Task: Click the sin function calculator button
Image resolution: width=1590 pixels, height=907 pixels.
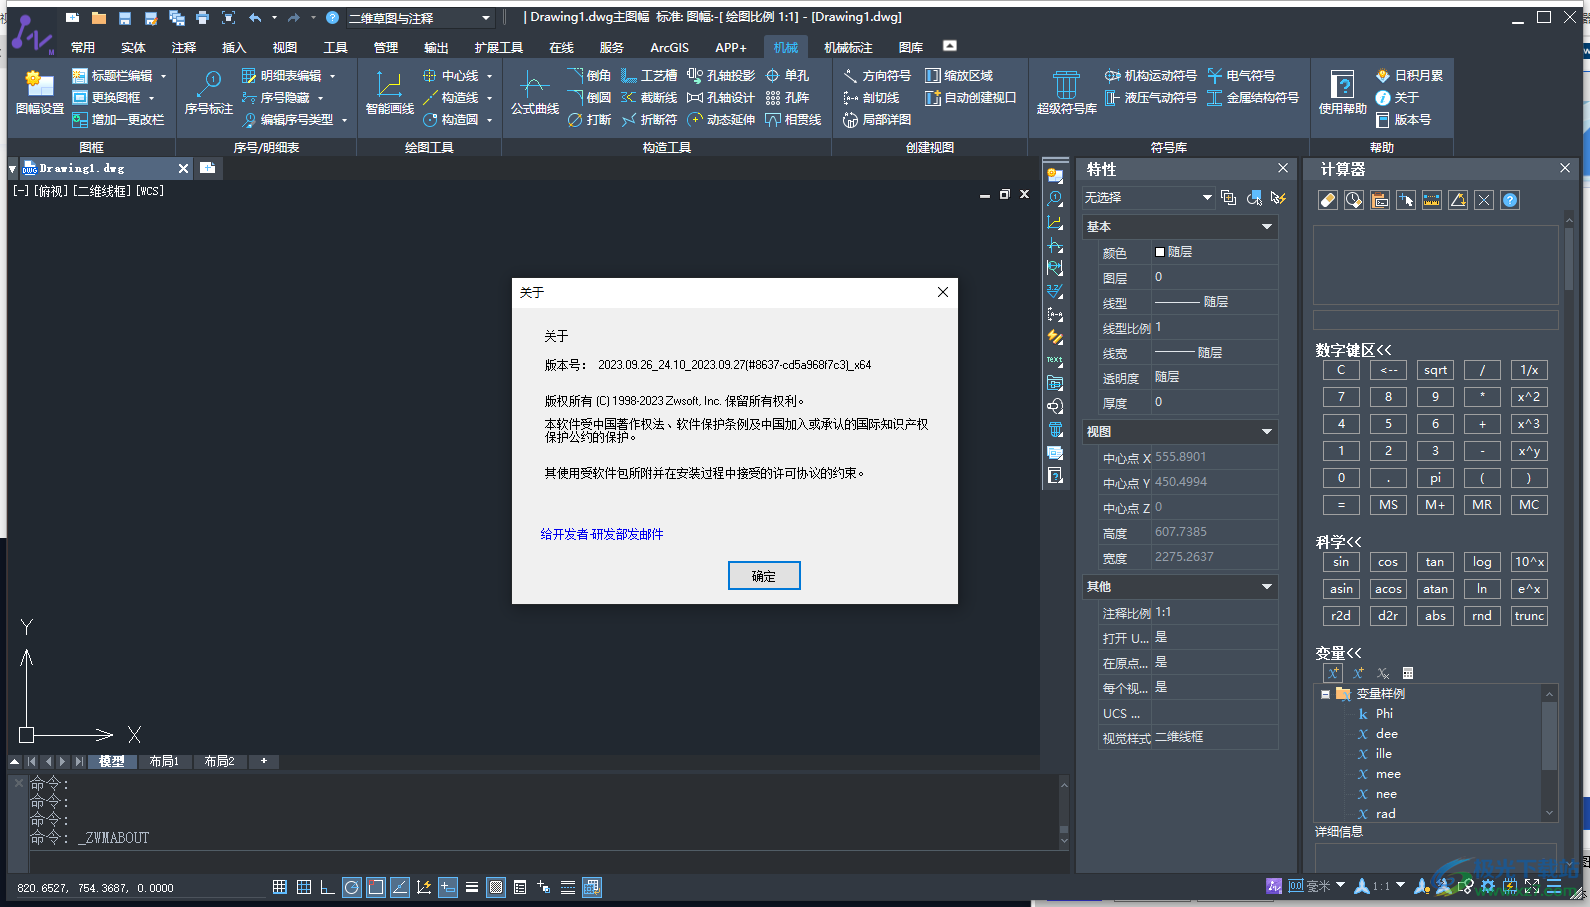Action: (x=1341, y=562)
